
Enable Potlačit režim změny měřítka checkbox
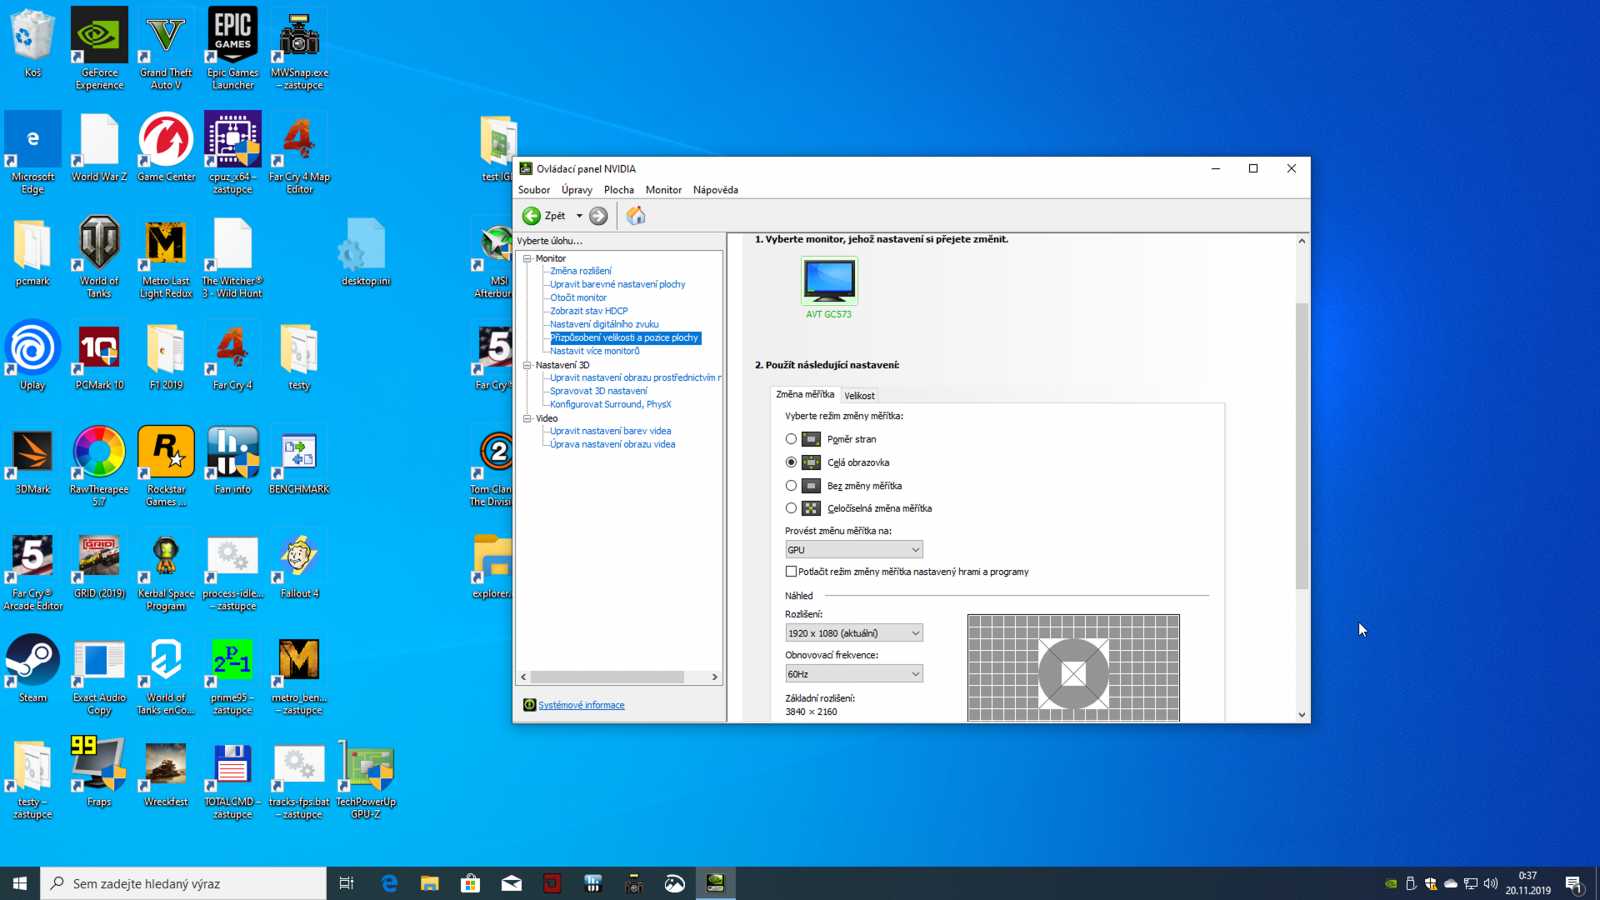791,572
